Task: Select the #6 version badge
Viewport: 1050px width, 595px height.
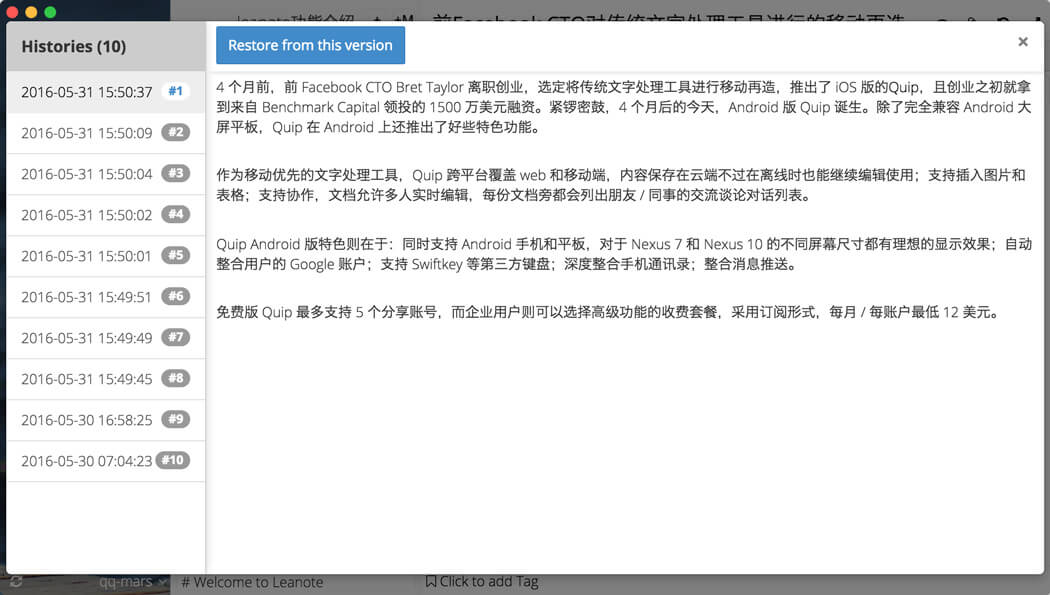Action: coord(176,296)
